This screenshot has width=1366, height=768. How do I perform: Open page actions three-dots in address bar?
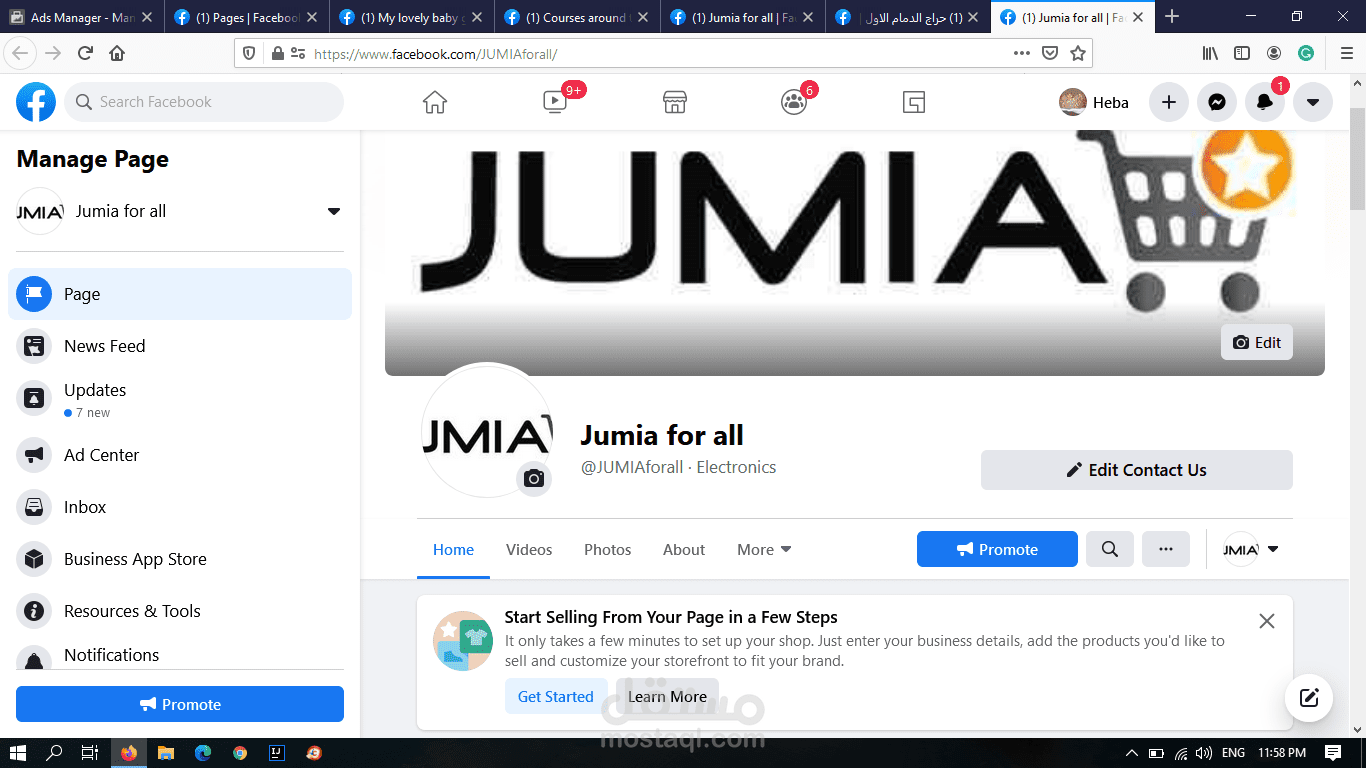point(1021,53)
